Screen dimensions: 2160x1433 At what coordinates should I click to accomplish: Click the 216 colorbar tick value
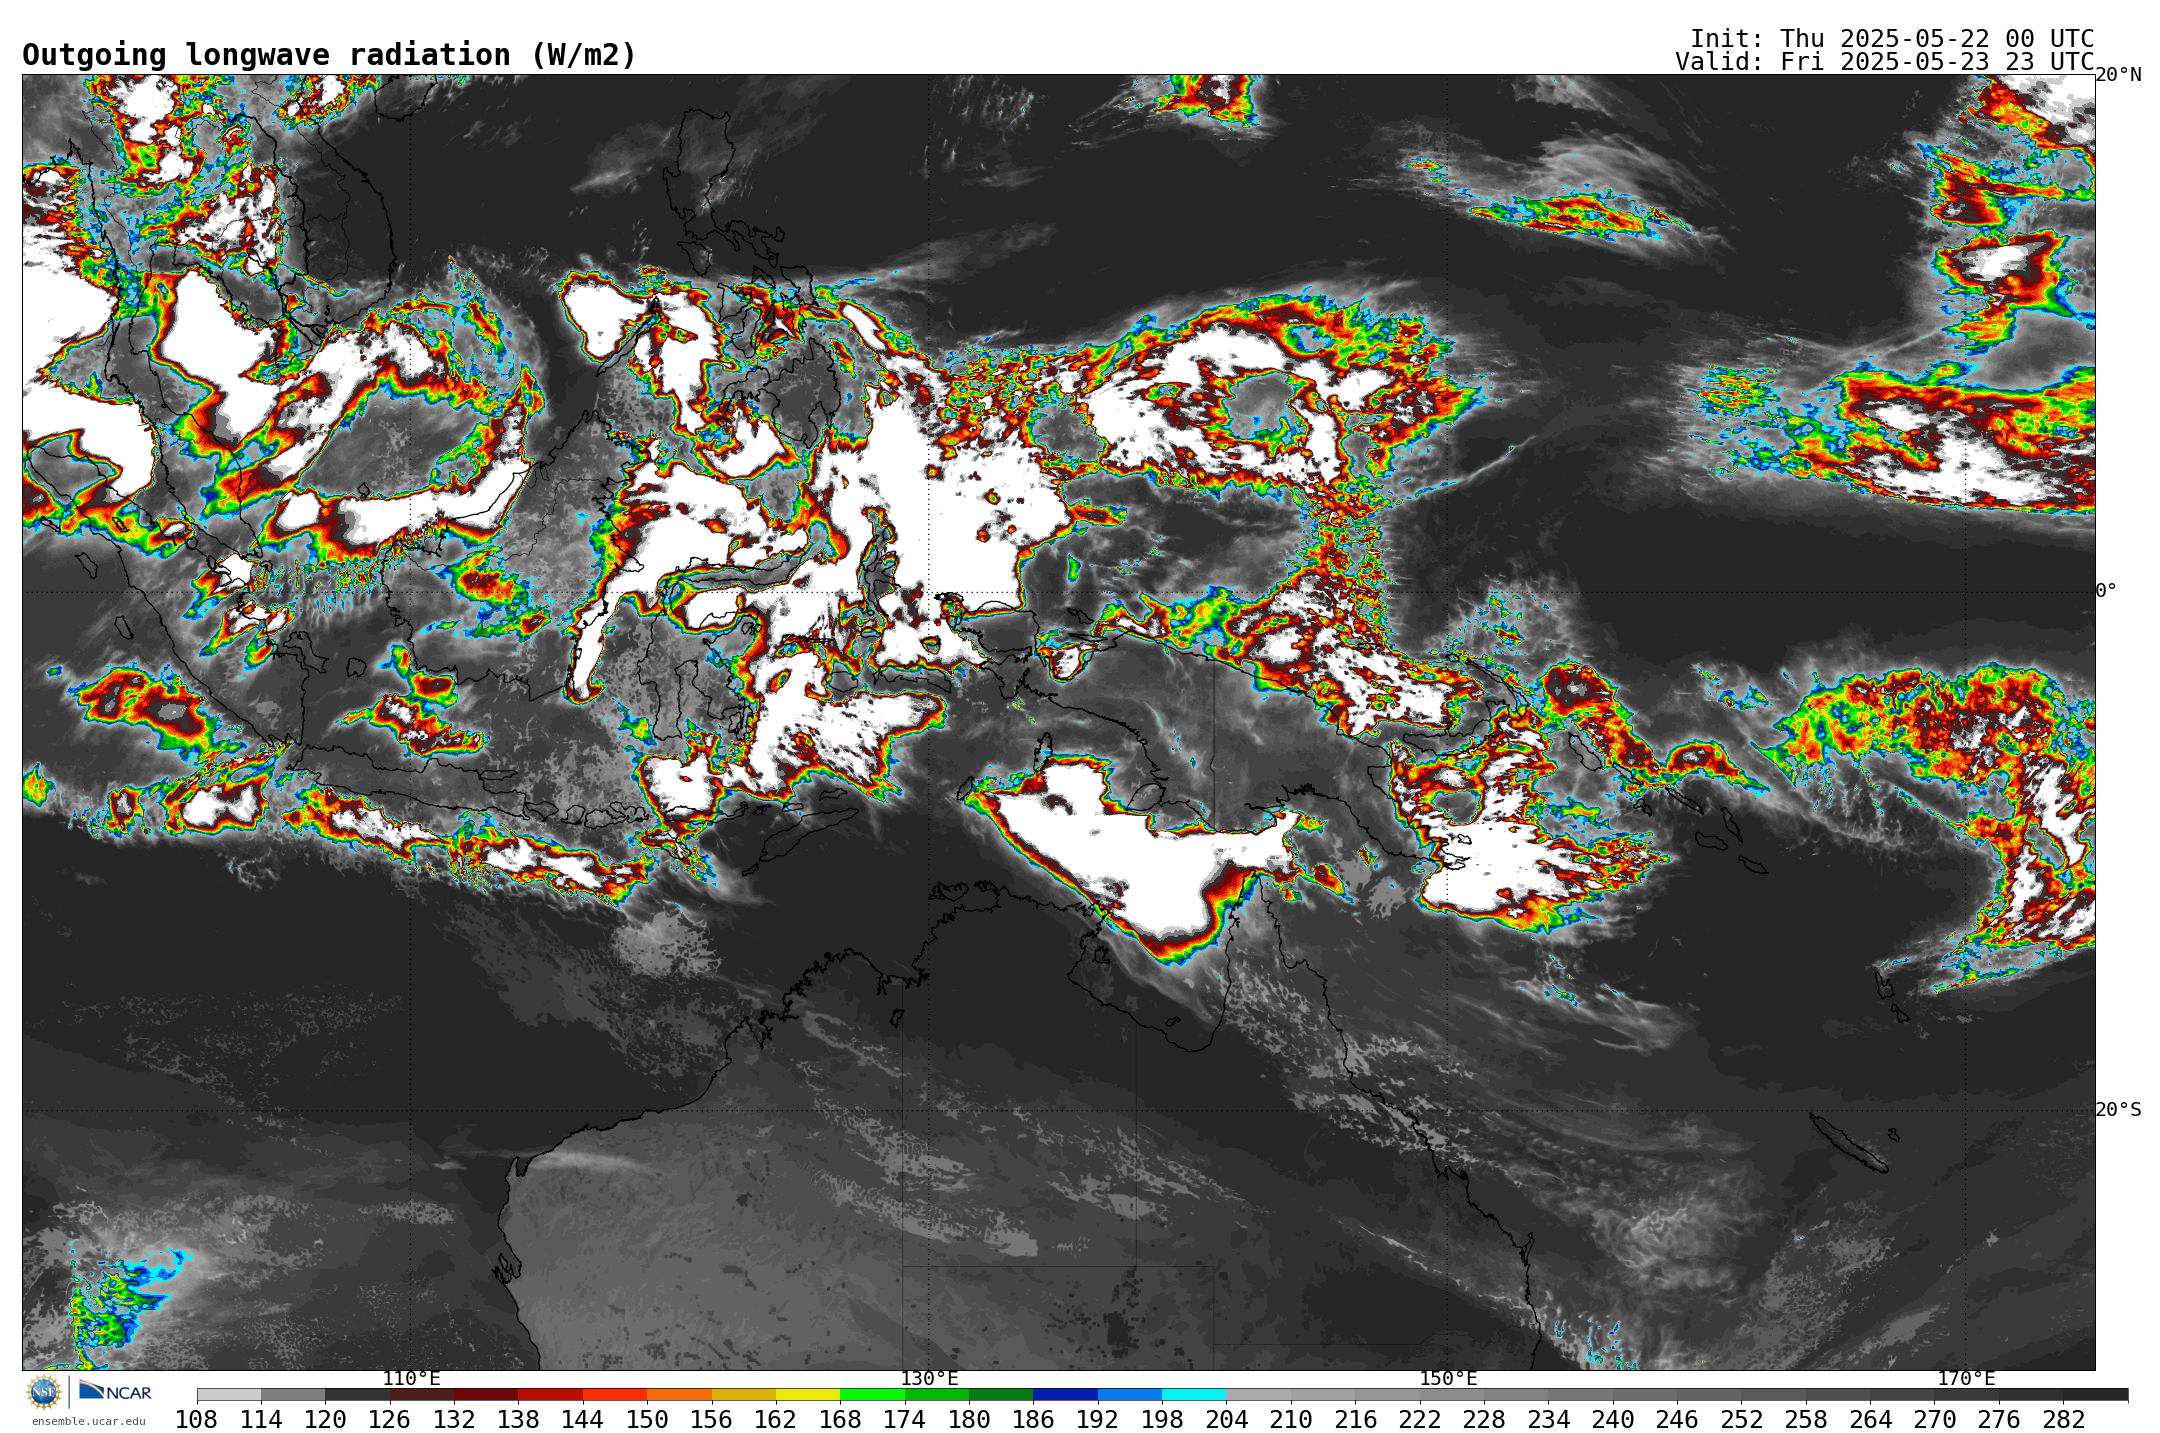1355,1420
